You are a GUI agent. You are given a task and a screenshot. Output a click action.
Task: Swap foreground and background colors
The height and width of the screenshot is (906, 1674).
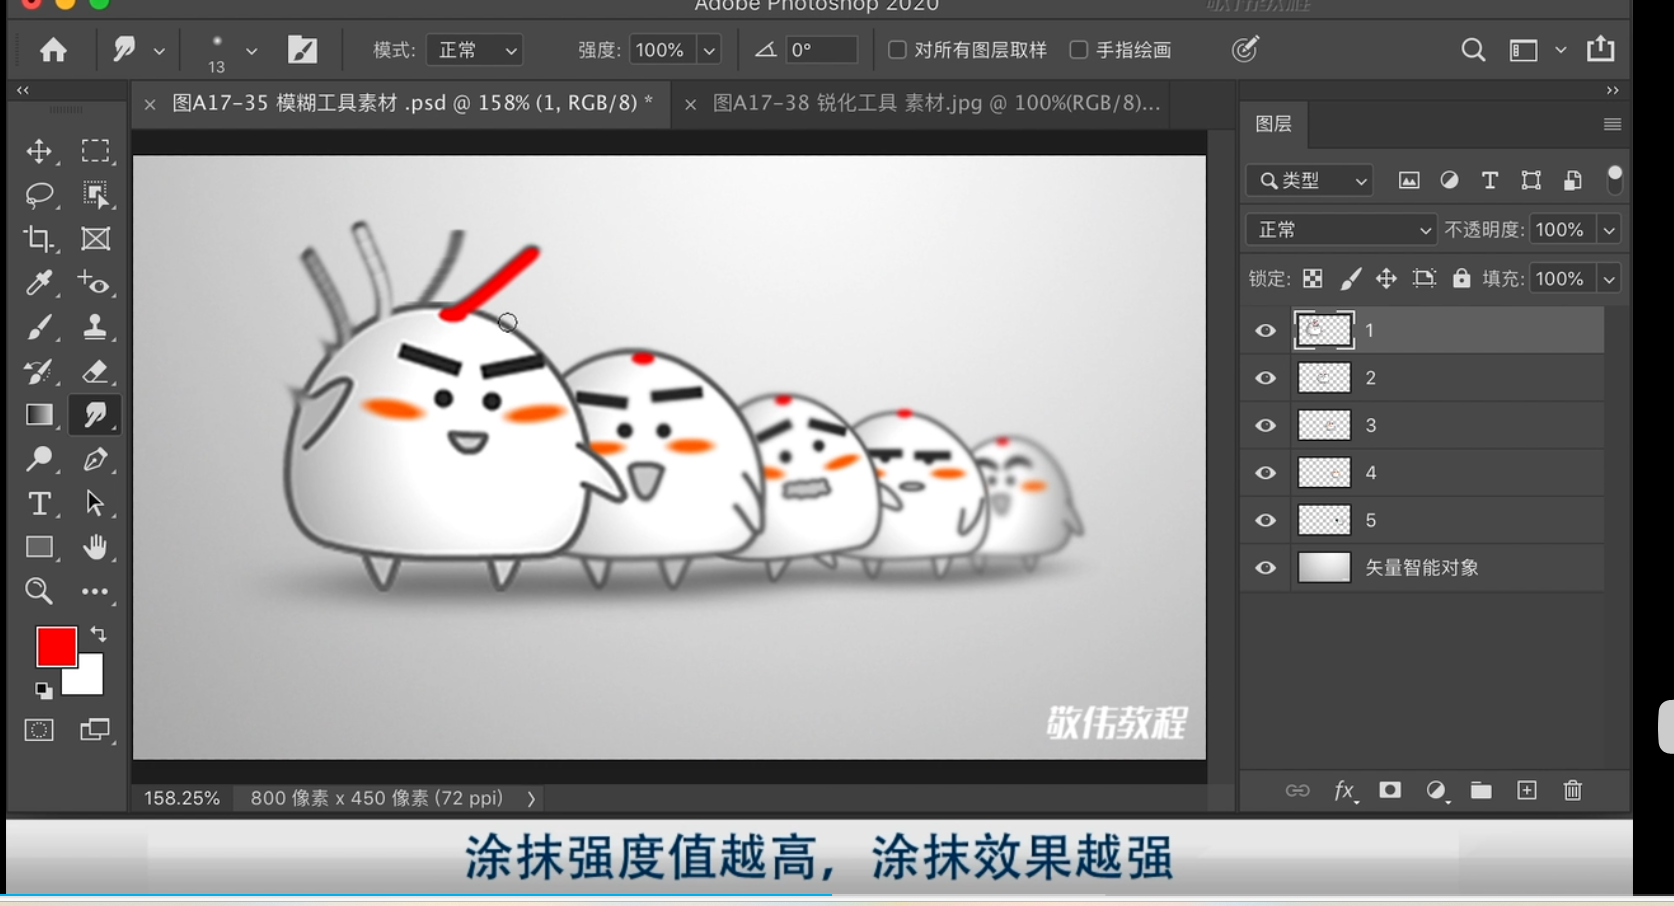[98, 634]
